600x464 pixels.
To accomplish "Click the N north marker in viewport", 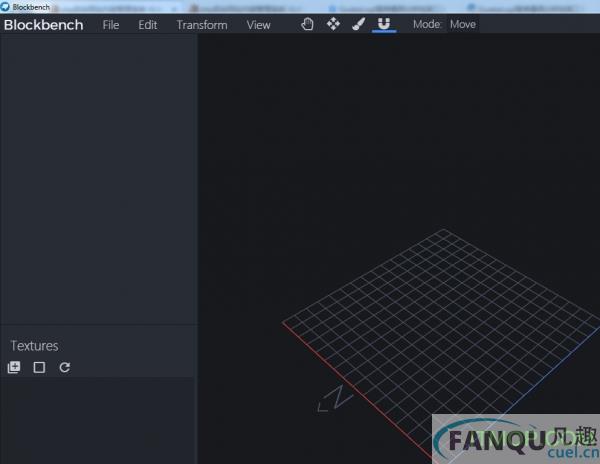I will point(335,398).
